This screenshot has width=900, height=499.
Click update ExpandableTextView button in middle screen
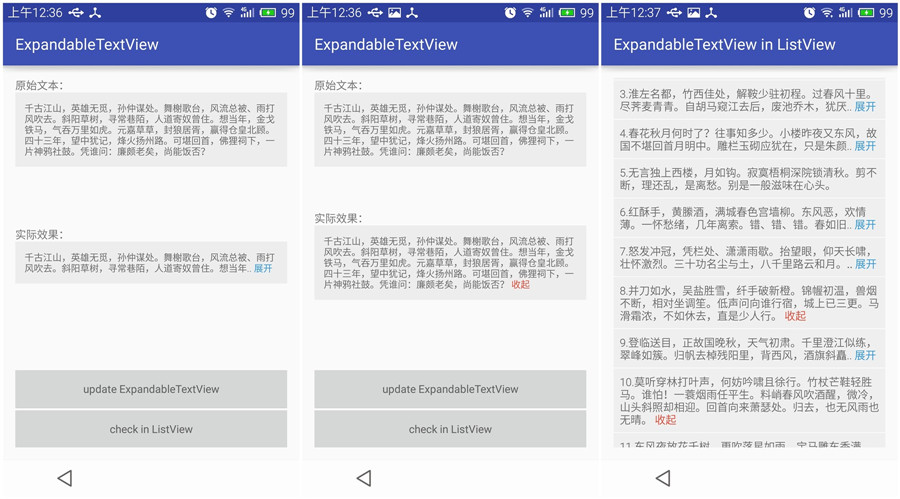[450, 389]
